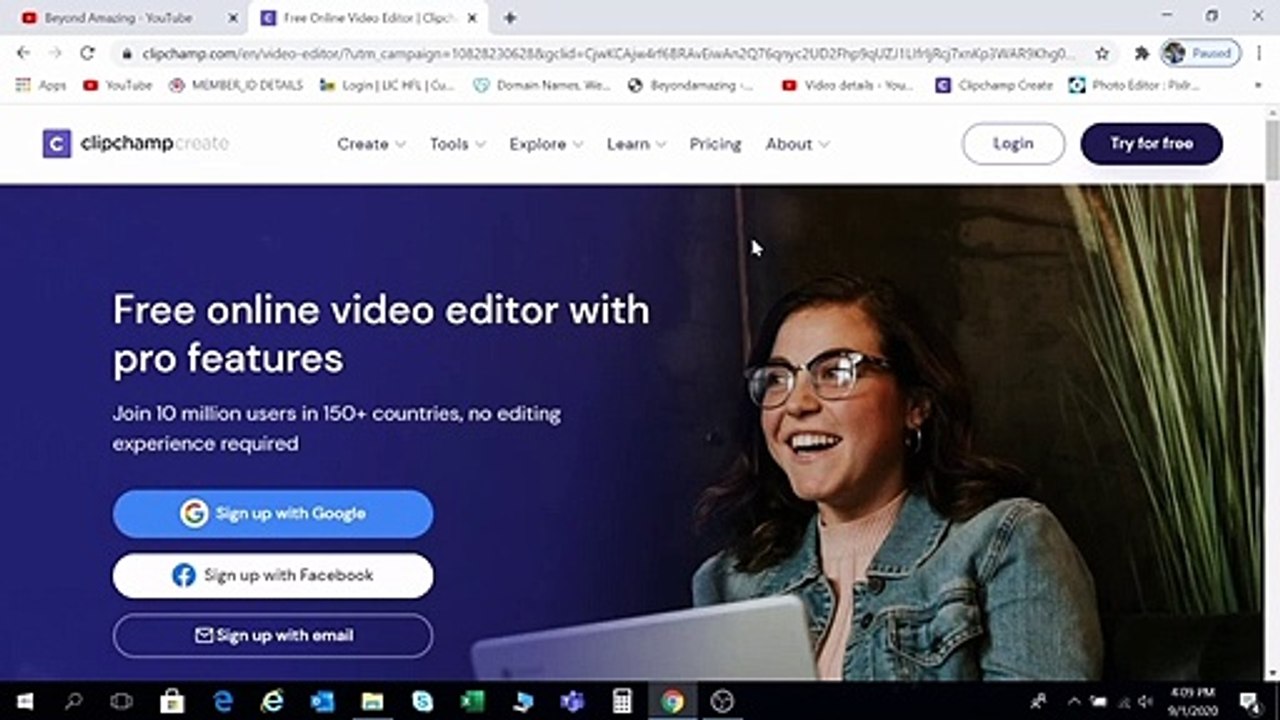The height and width of the screenshot is (720, 1280).
Task: Click the Paused profile button
Action: pos(1201,53)
